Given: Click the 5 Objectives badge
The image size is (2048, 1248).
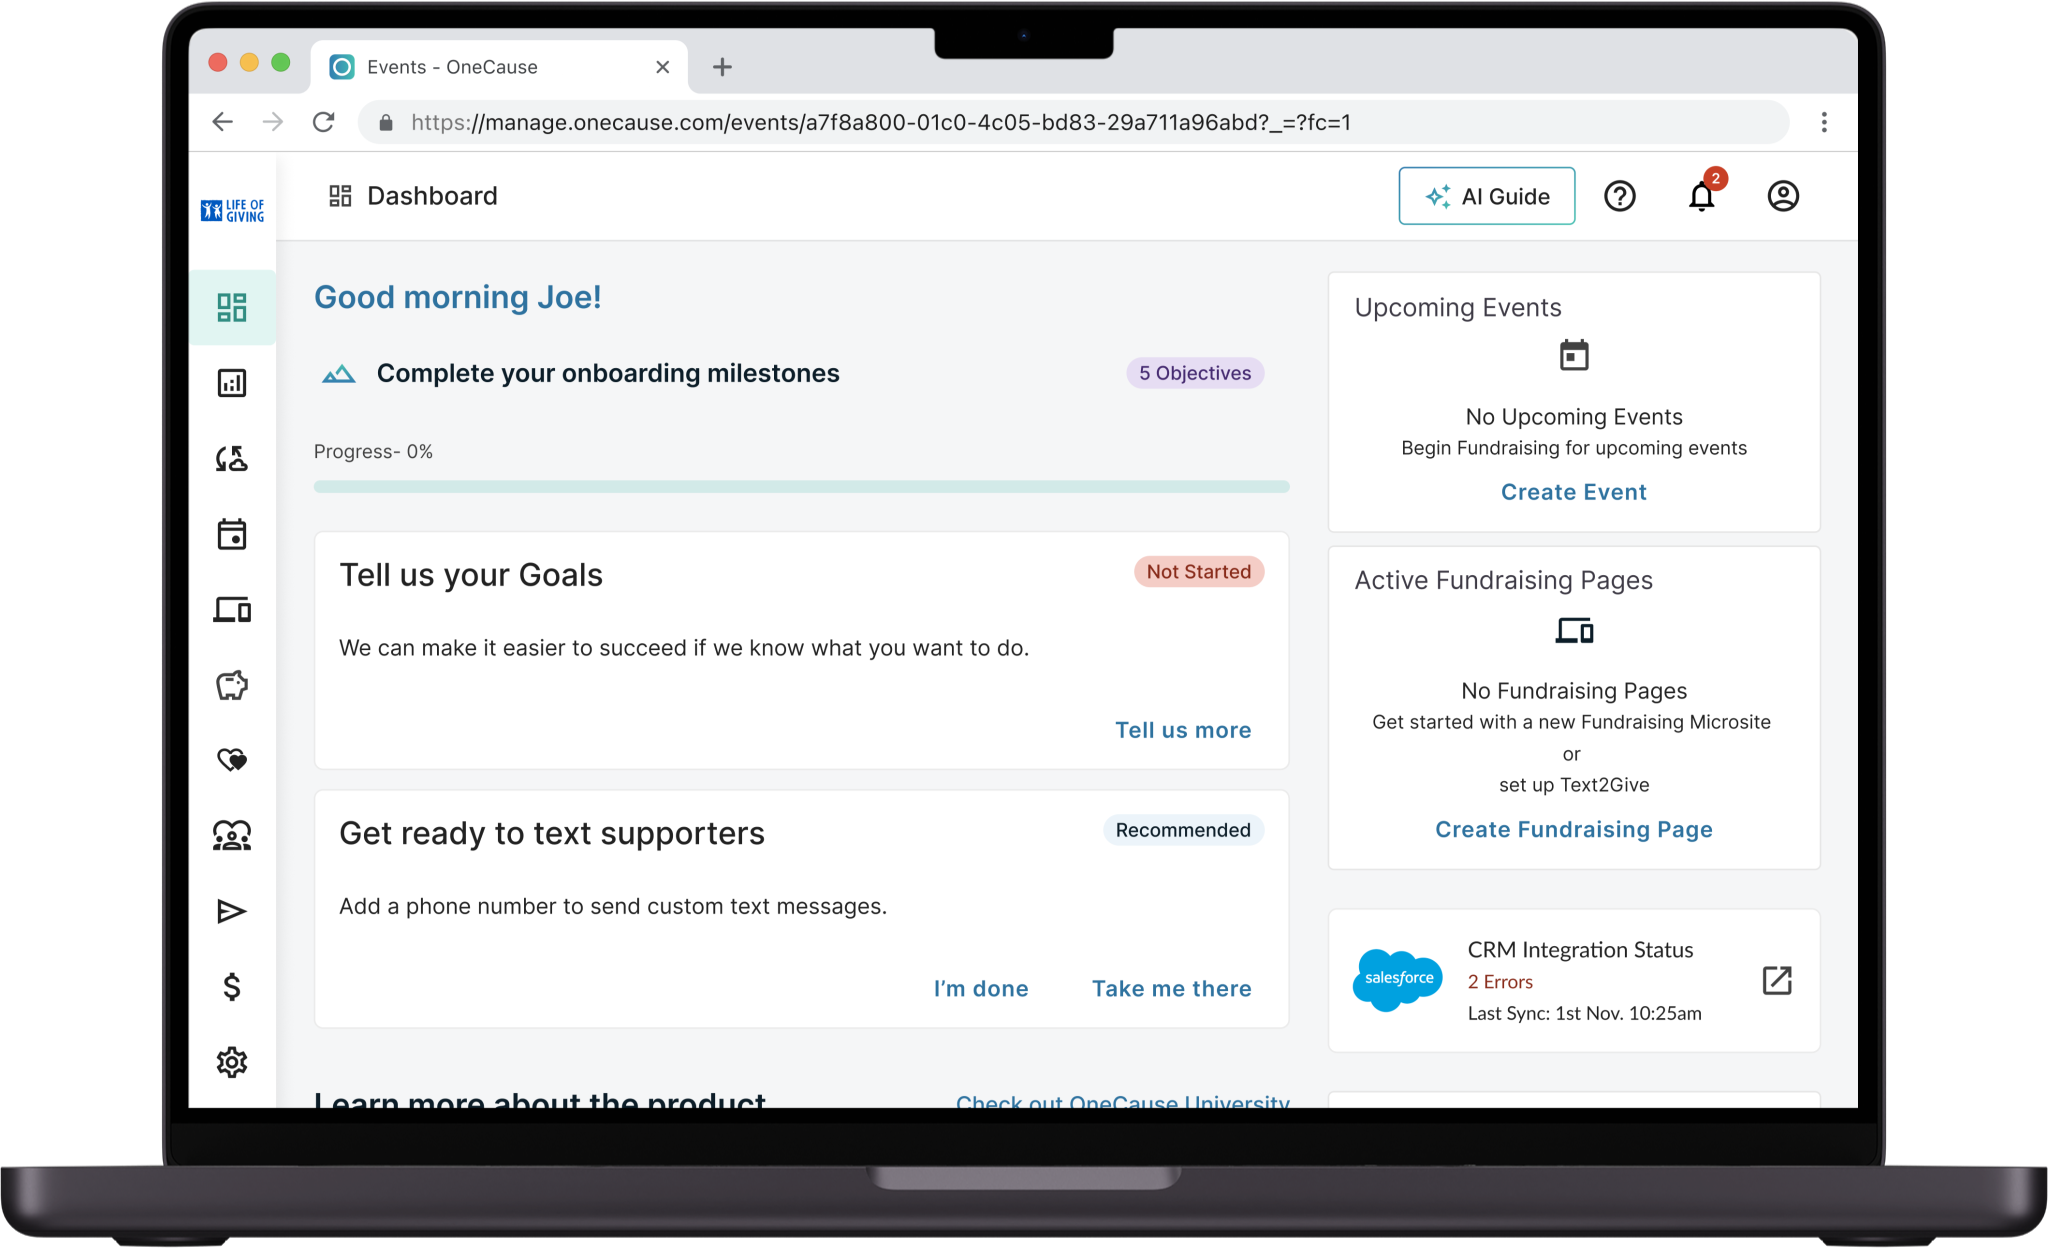Looking at the screenshot, I should coord(1195,373).
